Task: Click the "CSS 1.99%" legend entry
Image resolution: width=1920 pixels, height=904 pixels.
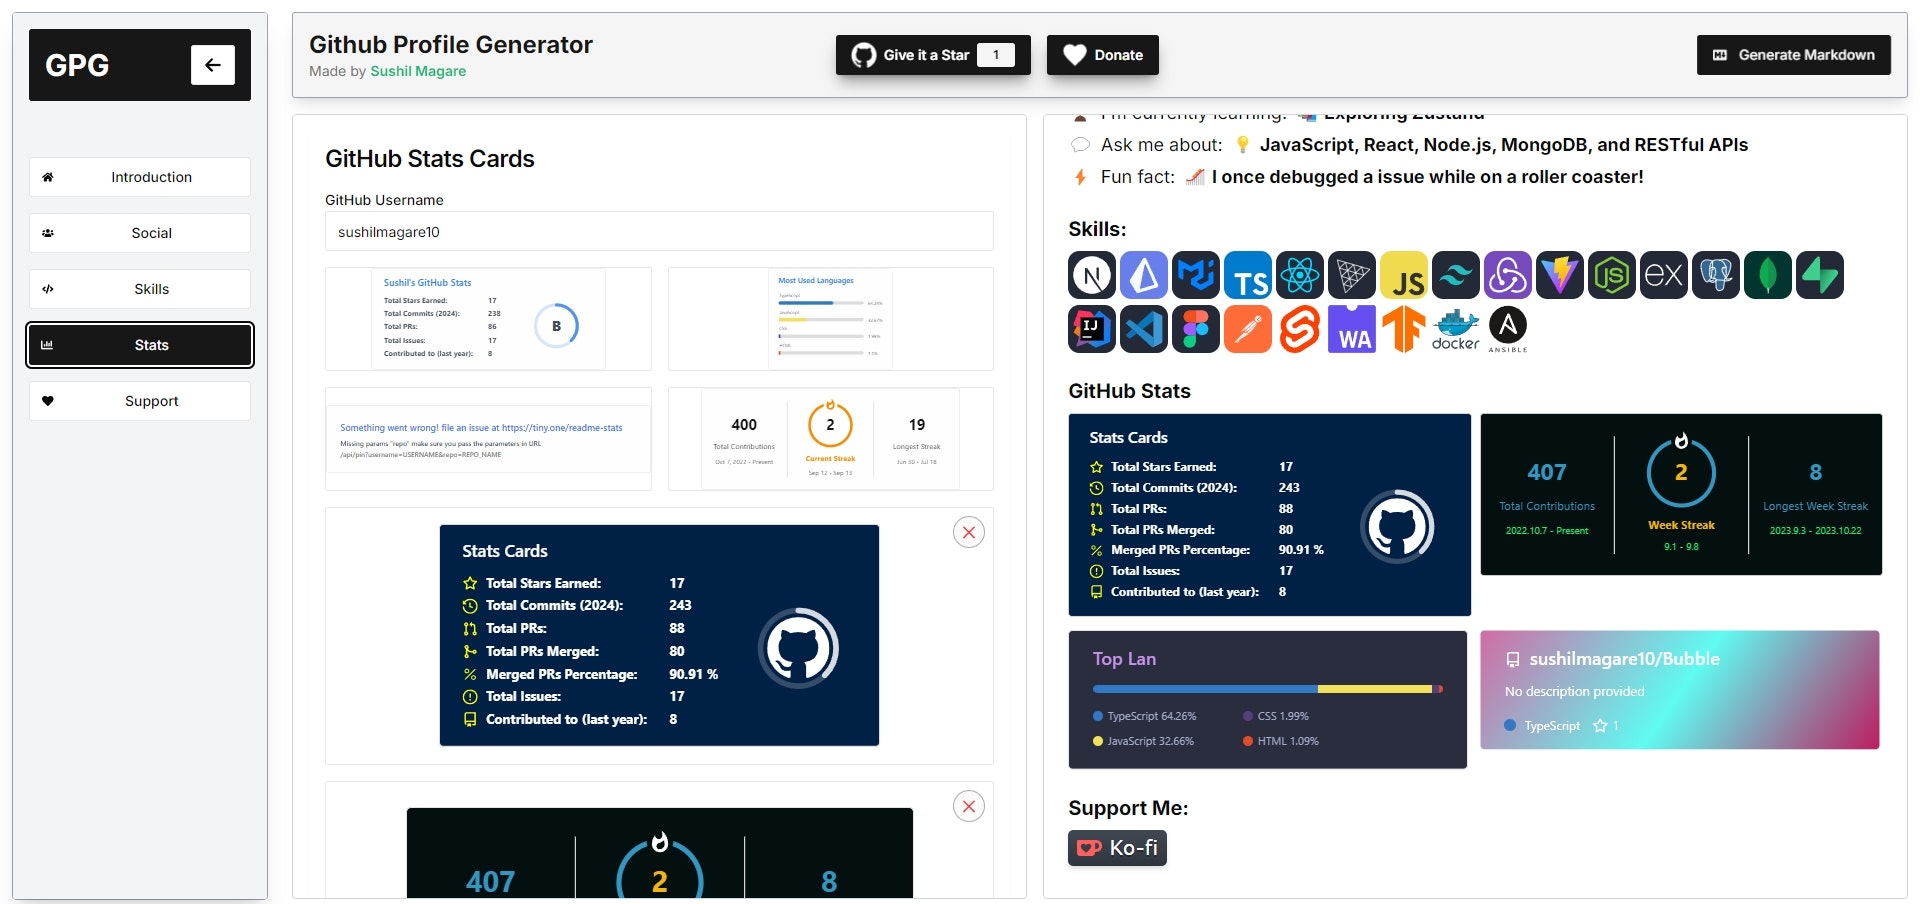Action: pyautogui.click(x=1276, y=716)
